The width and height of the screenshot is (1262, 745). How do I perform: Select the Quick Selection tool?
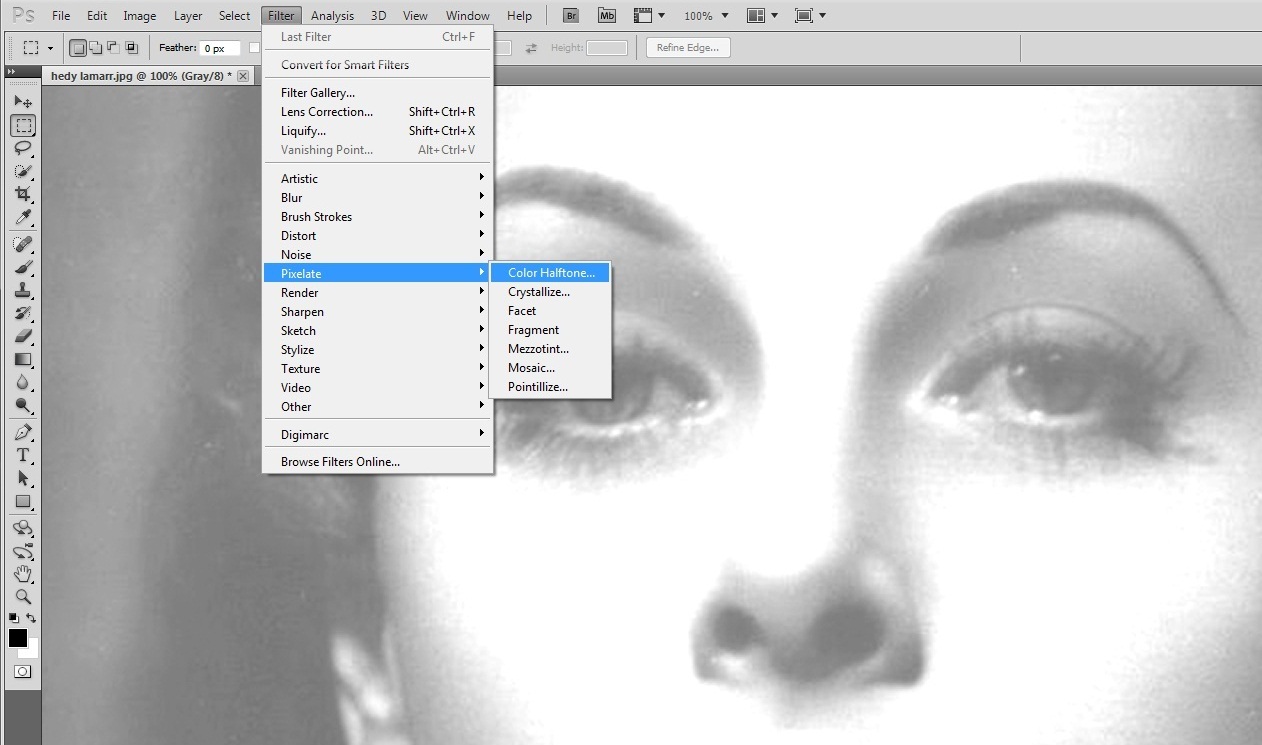23,171
